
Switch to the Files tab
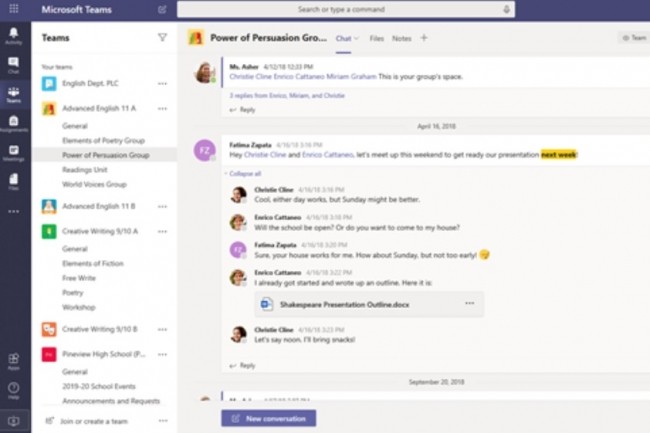click(376, 39)
